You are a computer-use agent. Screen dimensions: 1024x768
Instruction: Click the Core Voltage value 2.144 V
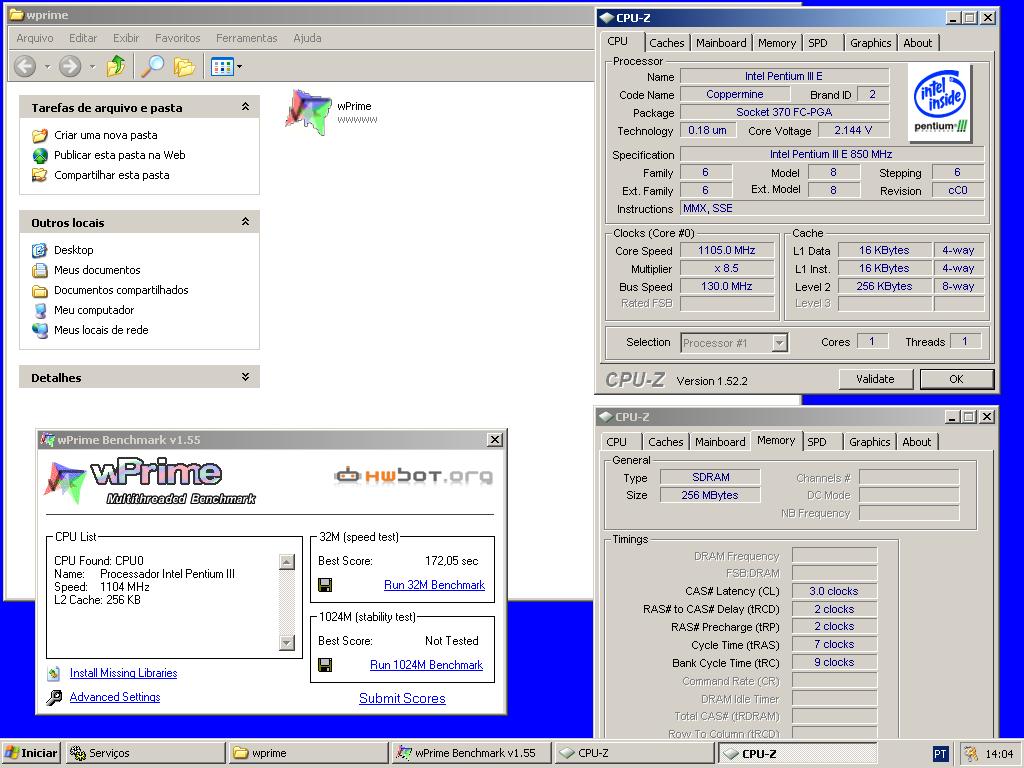853,131
